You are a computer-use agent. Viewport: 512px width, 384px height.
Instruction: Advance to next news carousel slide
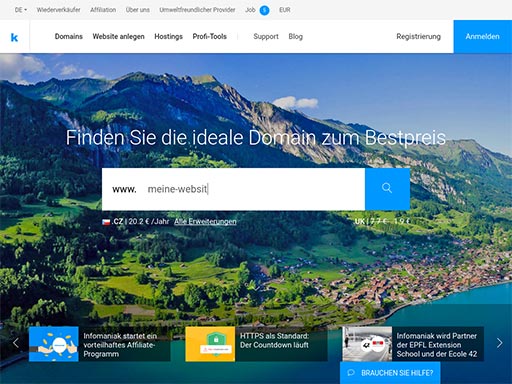(499, 343)
